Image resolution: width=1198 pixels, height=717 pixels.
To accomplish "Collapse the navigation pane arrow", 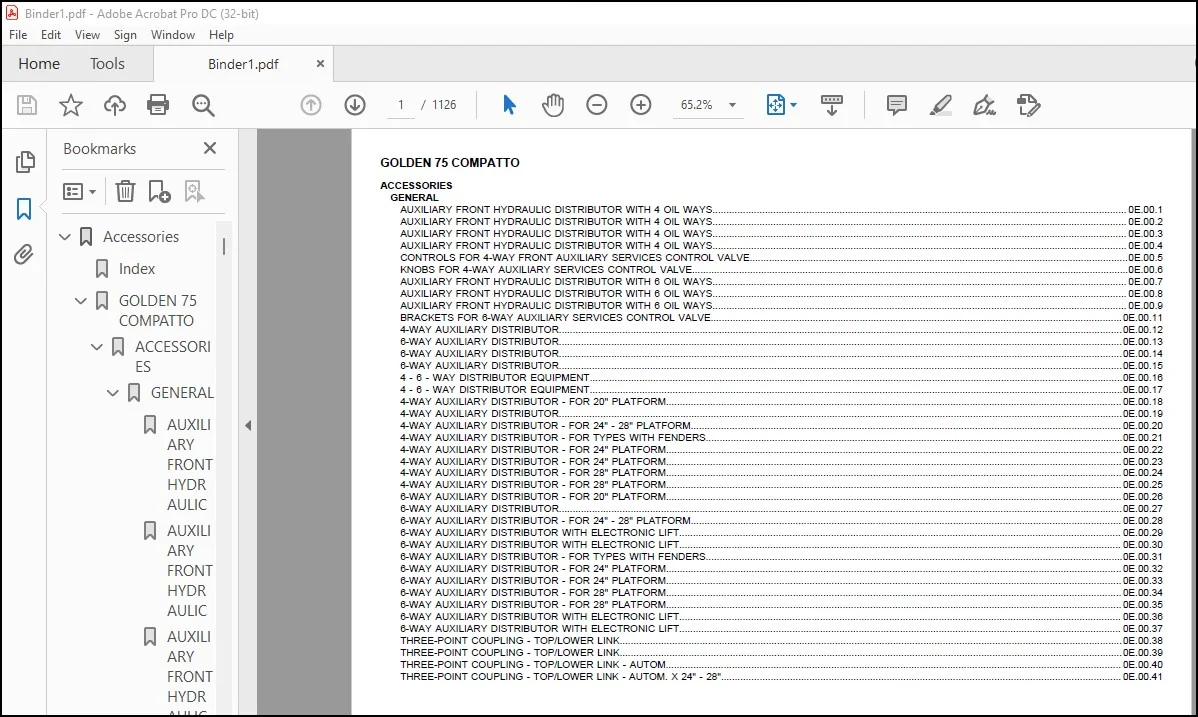I will point(248,425).
